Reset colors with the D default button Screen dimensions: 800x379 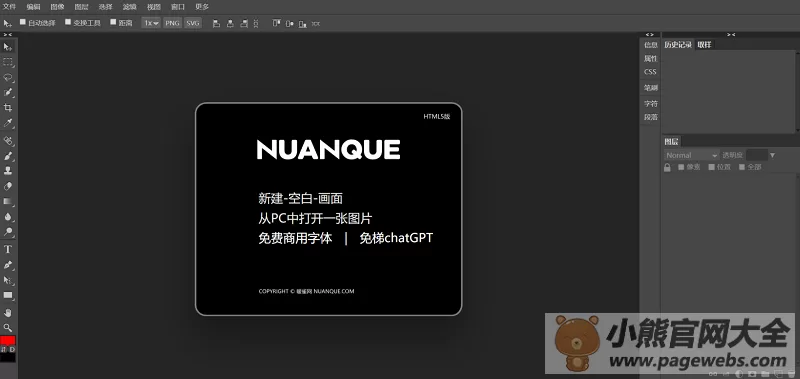12,349
